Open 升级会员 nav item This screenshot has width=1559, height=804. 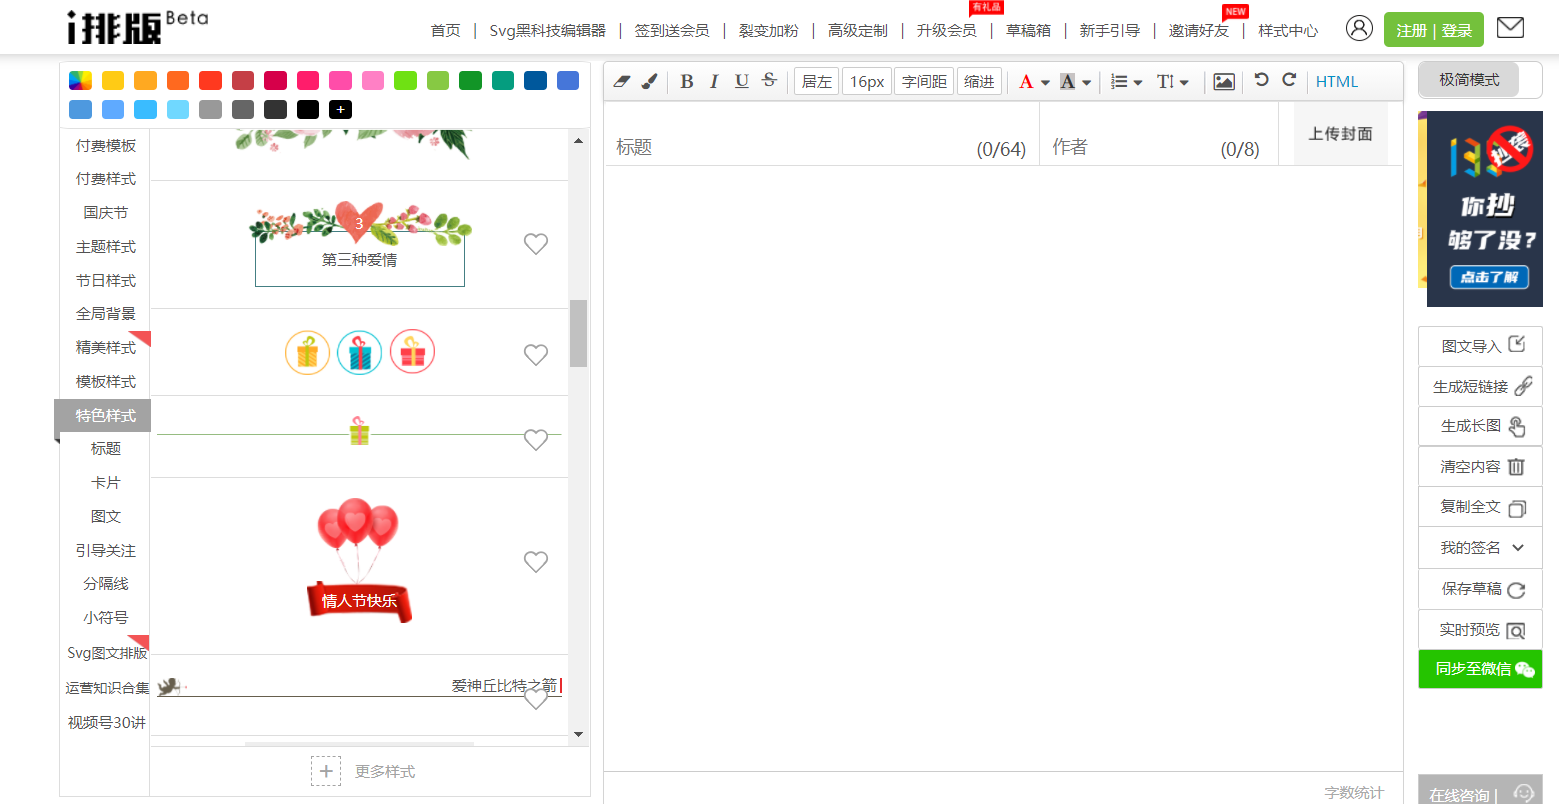[x=946, y=31]
